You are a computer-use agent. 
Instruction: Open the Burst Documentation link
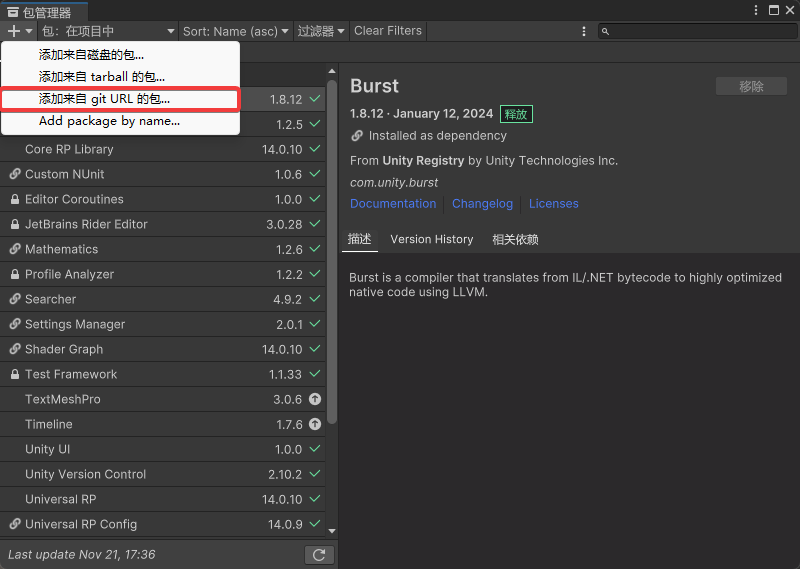click(393, 203)
